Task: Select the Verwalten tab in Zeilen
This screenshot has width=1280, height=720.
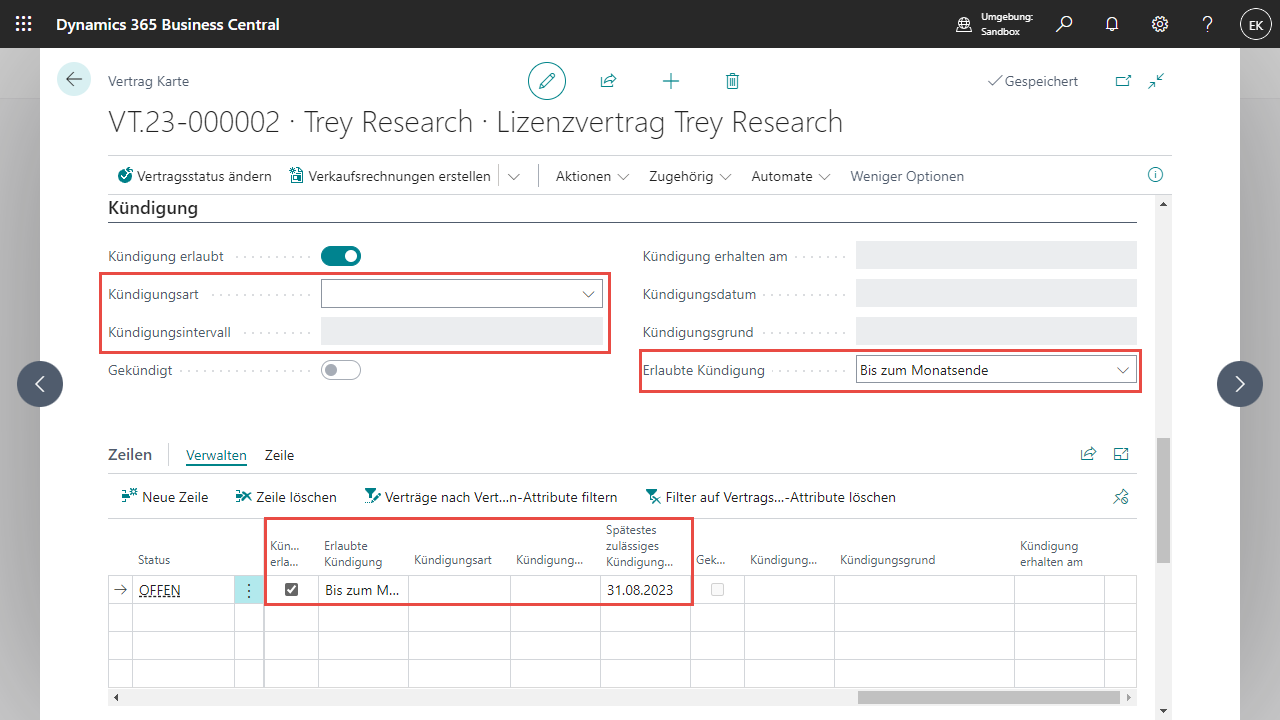Action: click(x=216, y=455)
